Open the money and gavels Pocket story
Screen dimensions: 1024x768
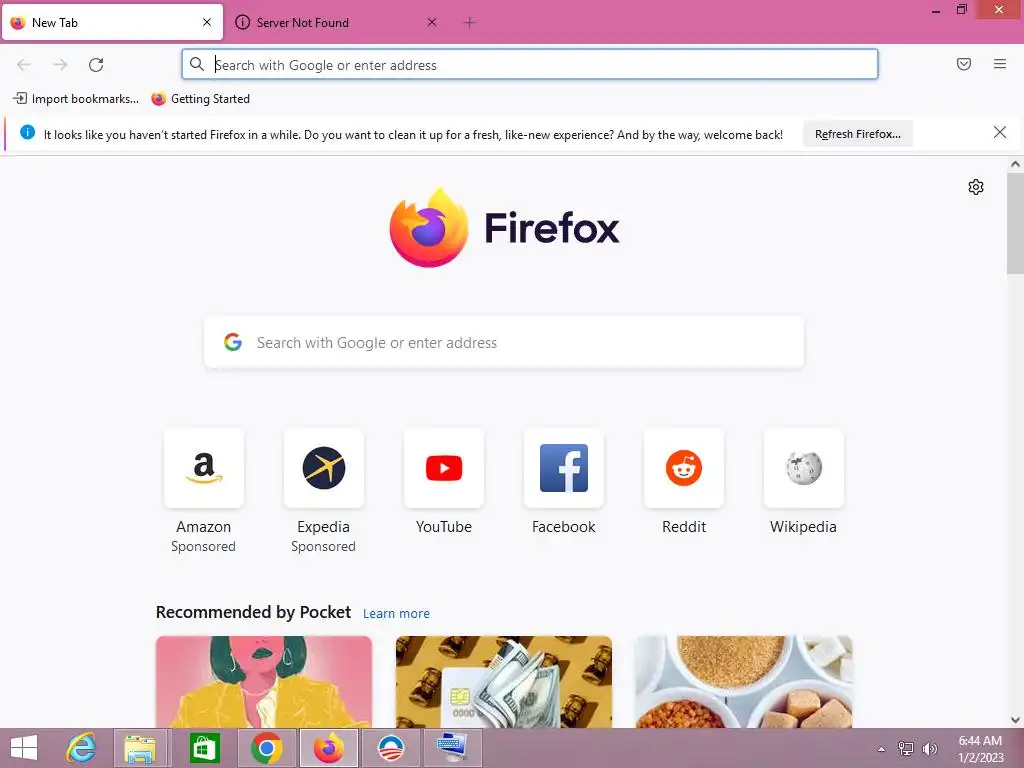point(504,682)
